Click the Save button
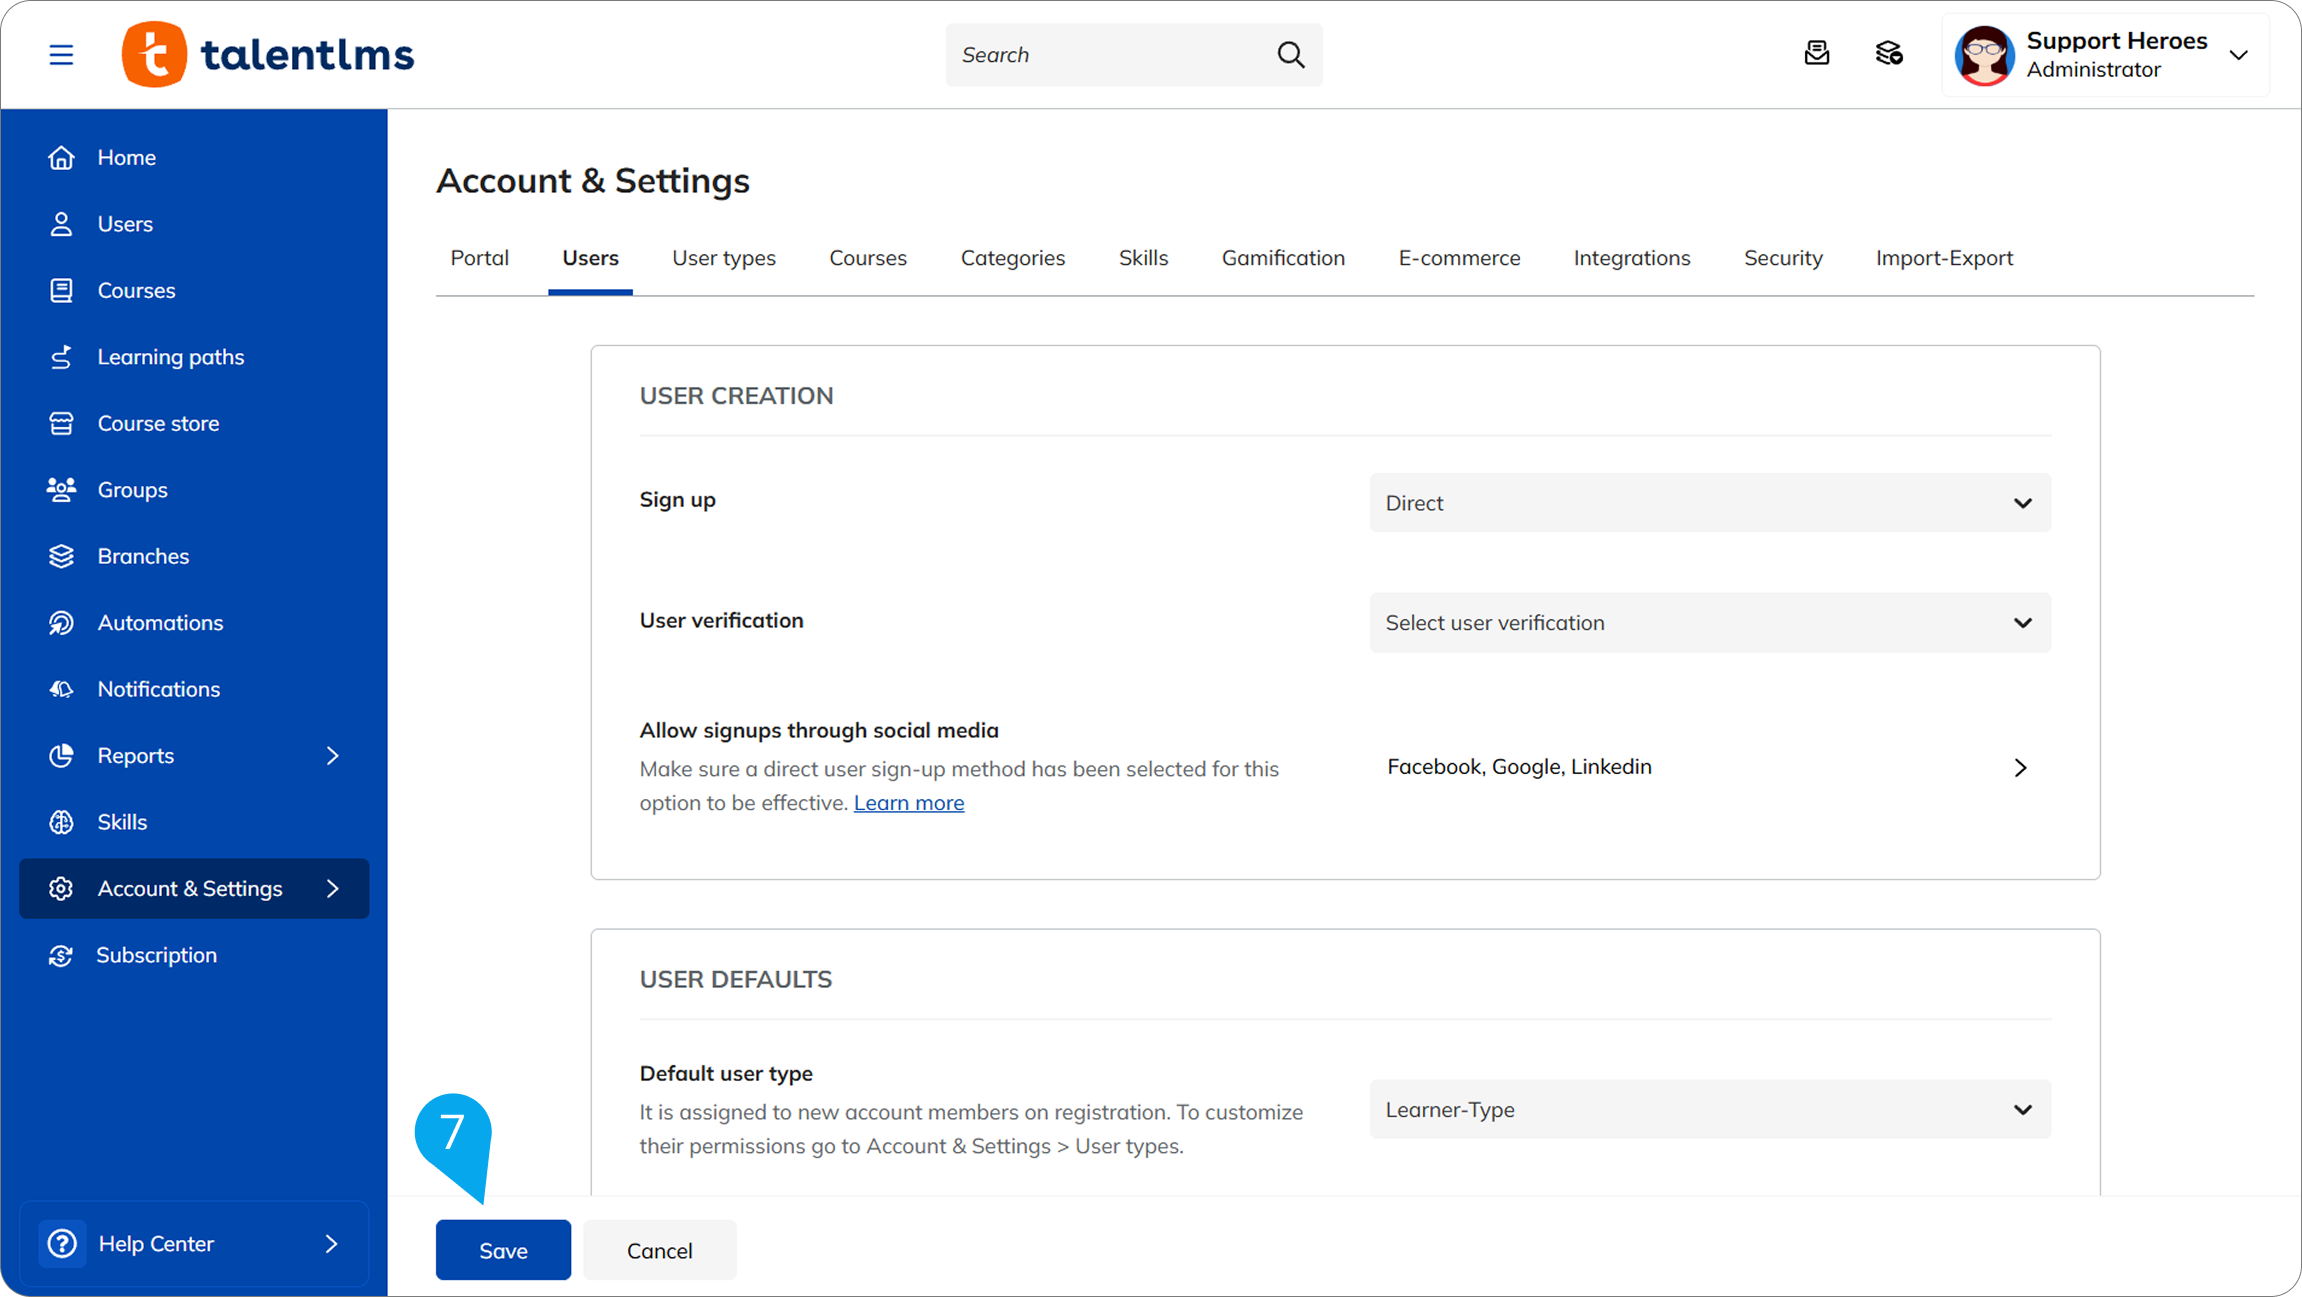 point(503,1250)
